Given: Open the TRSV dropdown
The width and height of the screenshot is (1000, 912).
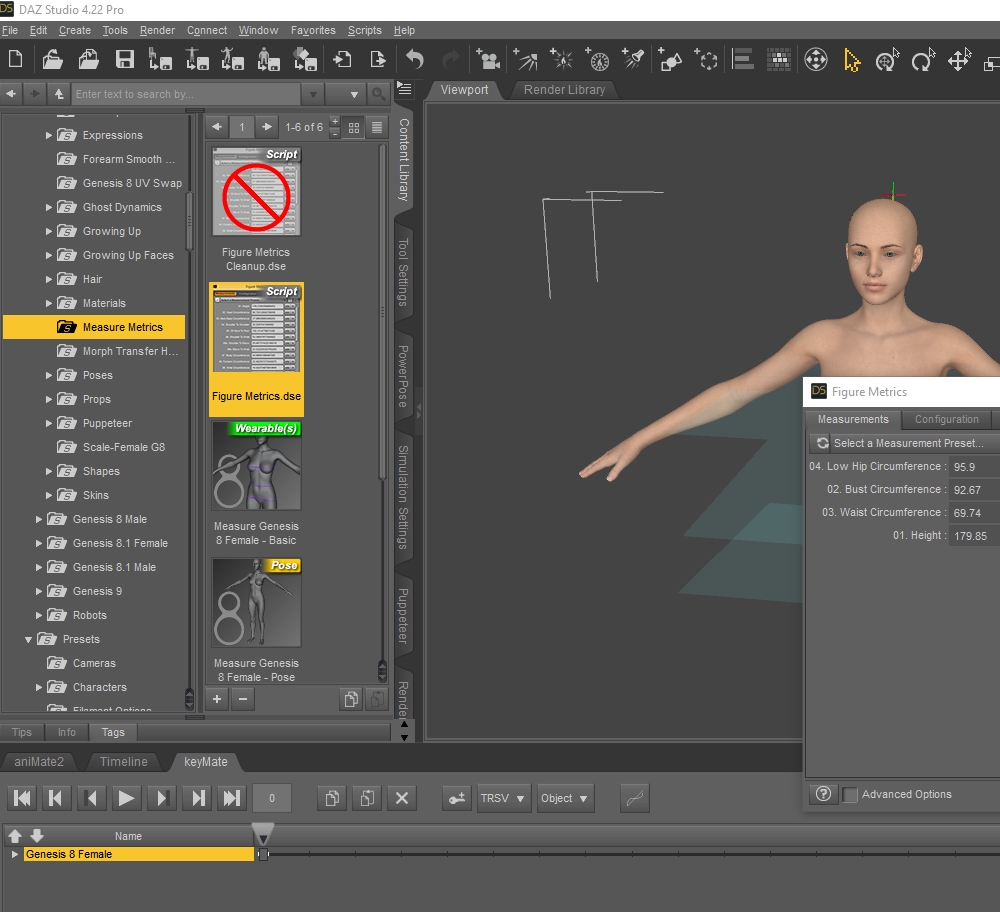Looking at the screenshot, I should pos(503,798).
